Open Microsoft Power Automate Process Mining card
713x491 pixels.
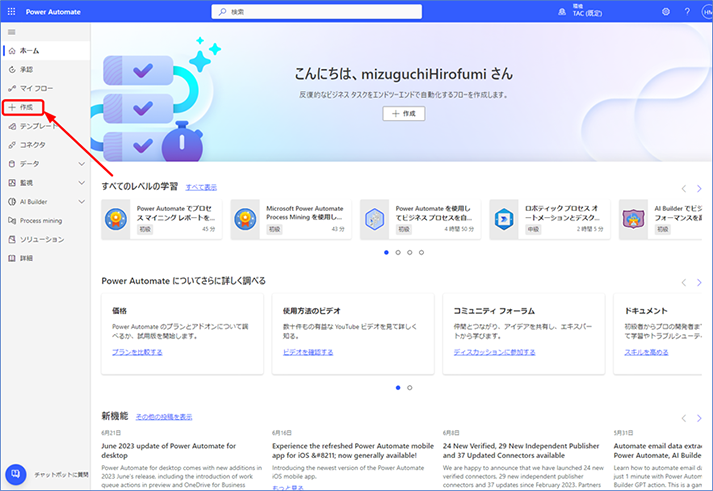291,219
